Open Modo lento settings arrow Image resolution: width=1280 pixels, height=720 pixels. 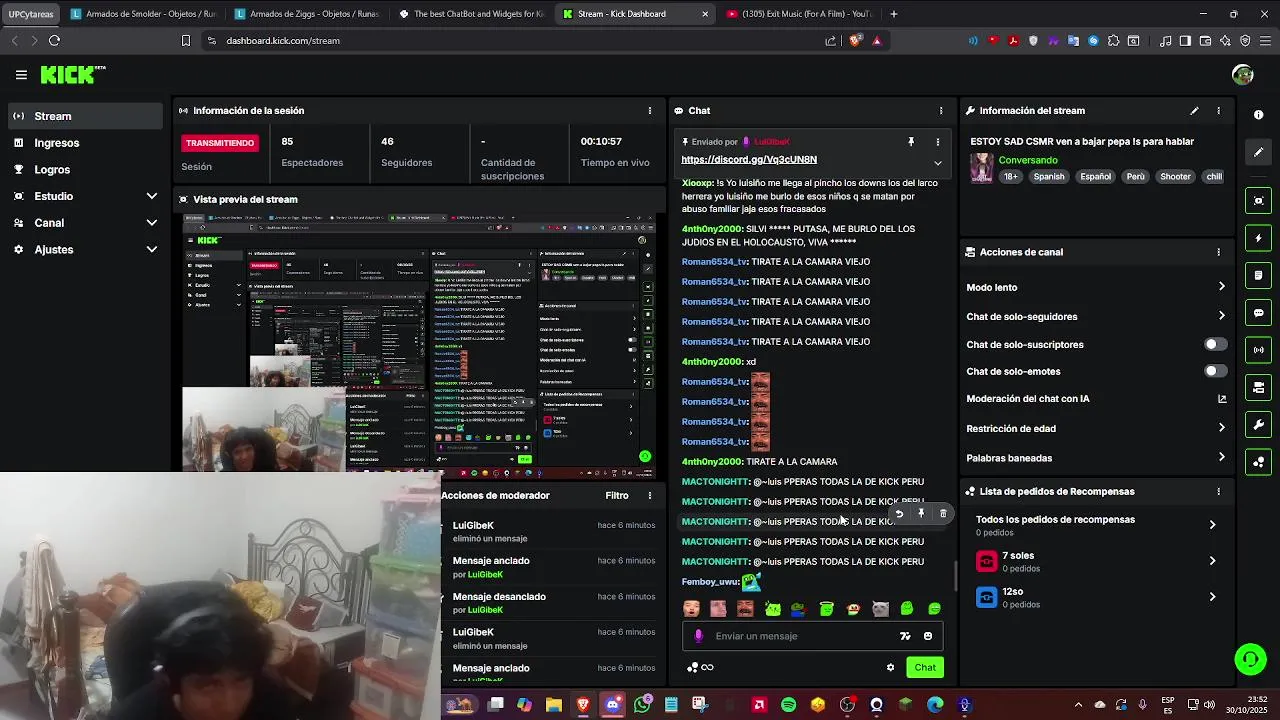(1221, 287)
